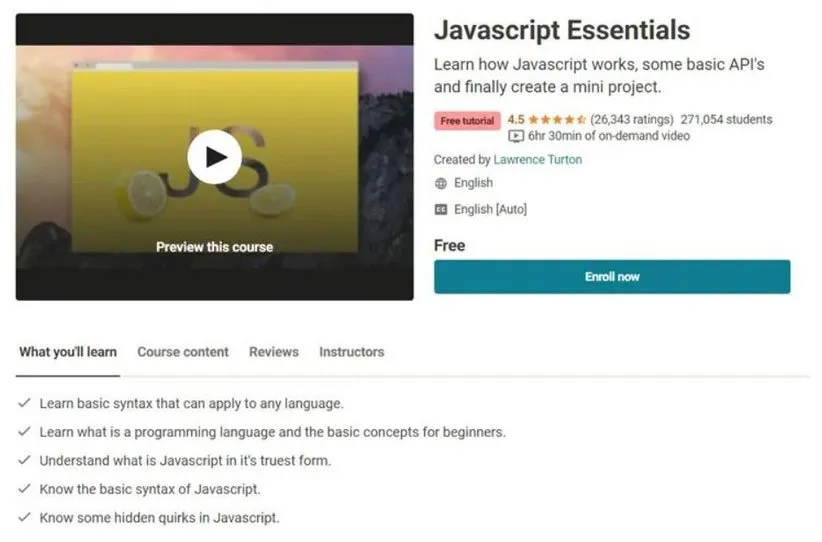The height and width of the screenshot is (542, 822).
Task: Click the Javascript Essentials course title
Action: pyautogui.click(x=562, y=30)
